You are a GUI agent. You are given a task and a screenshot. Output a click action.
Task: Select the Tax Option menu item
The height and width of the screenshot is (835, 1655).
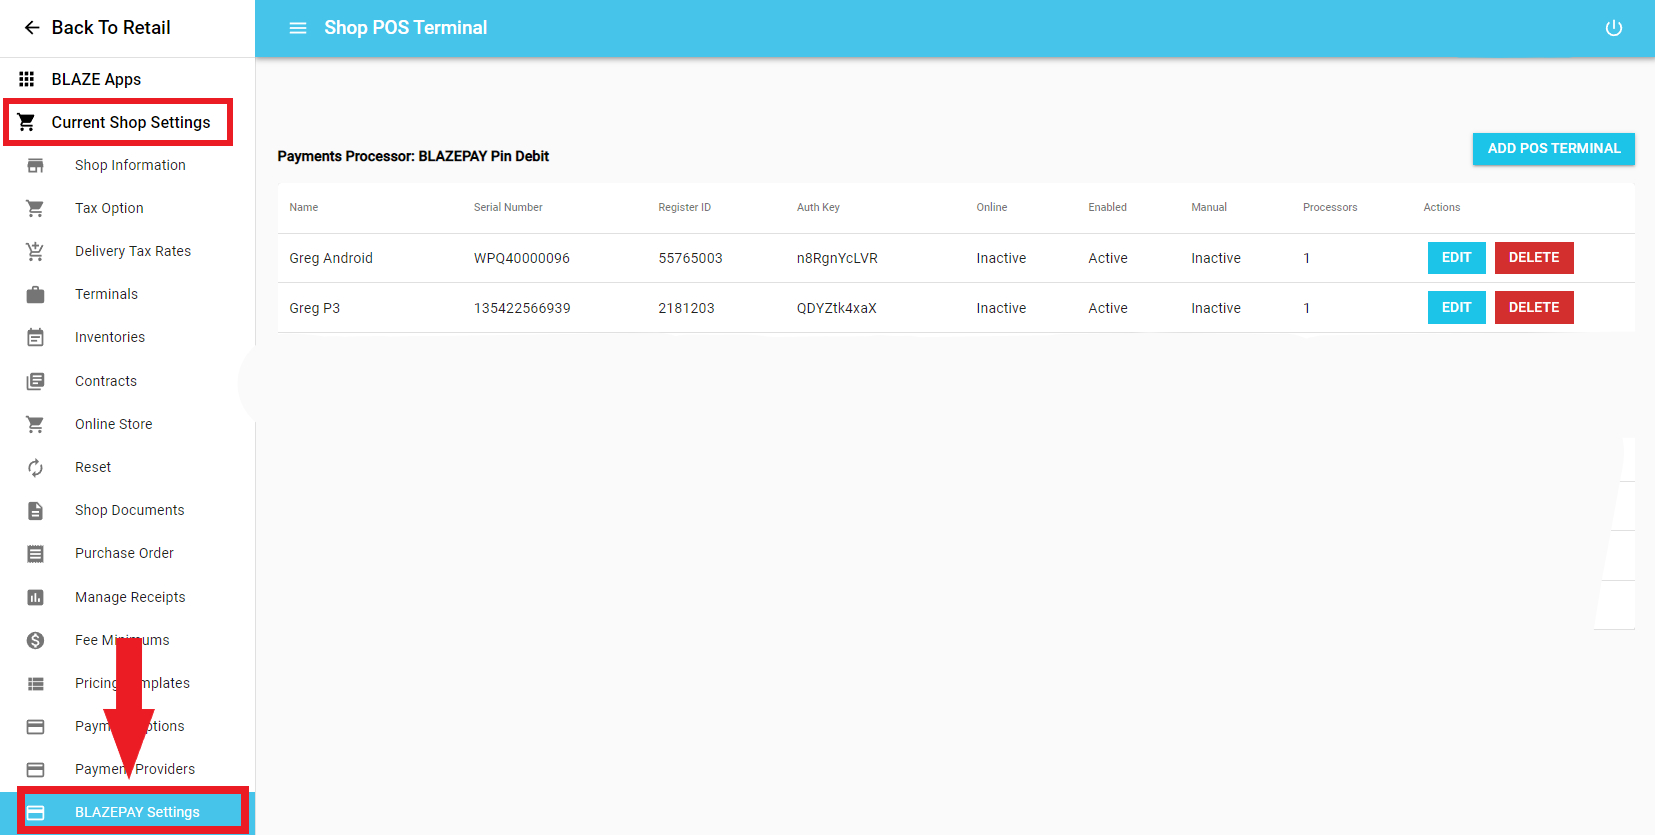click(x=109, y=208)
